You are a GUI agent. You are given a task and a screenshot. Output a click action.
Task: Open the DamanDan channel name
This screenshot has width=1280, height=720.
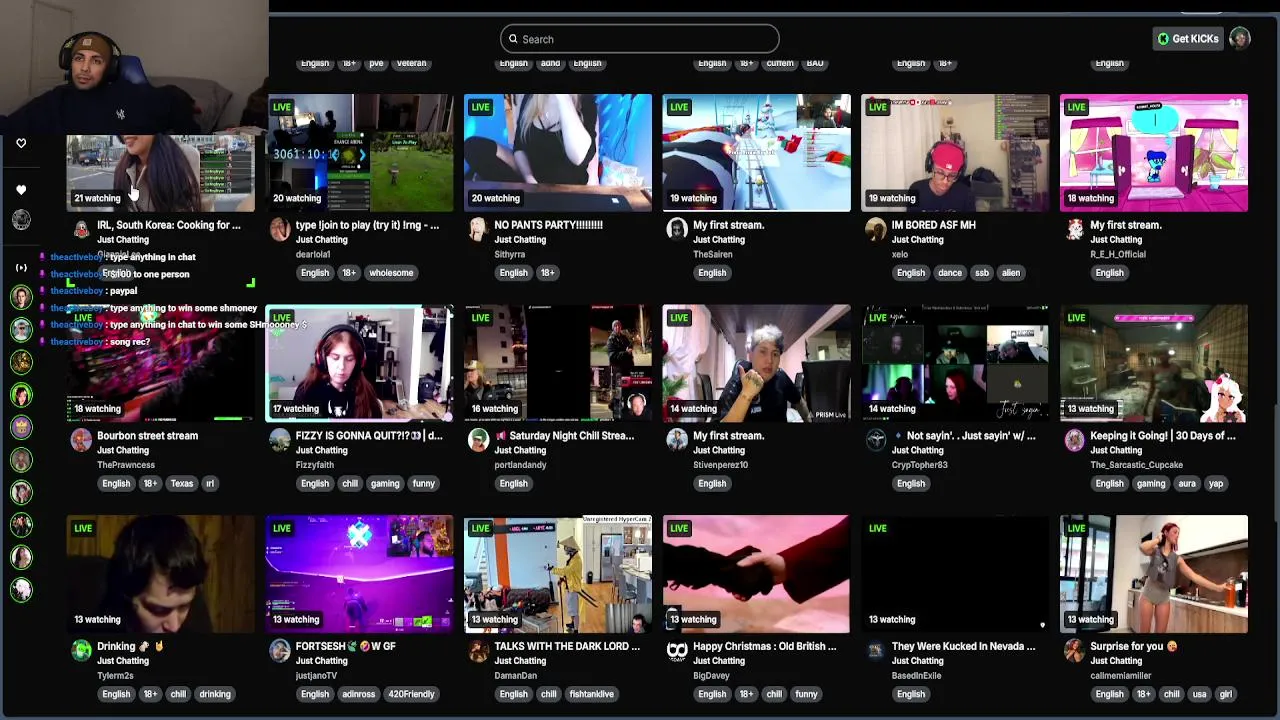(x=516, y=676)
